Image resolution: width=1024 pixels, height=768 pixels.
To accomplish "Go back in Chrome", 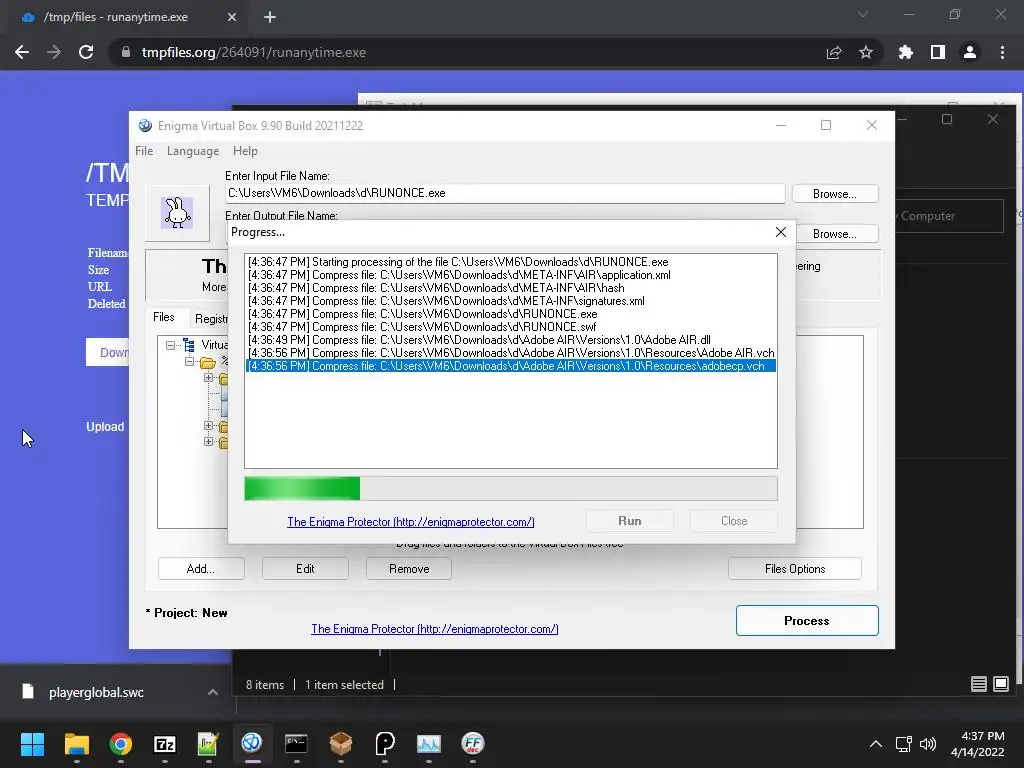I will coord(22,52).
